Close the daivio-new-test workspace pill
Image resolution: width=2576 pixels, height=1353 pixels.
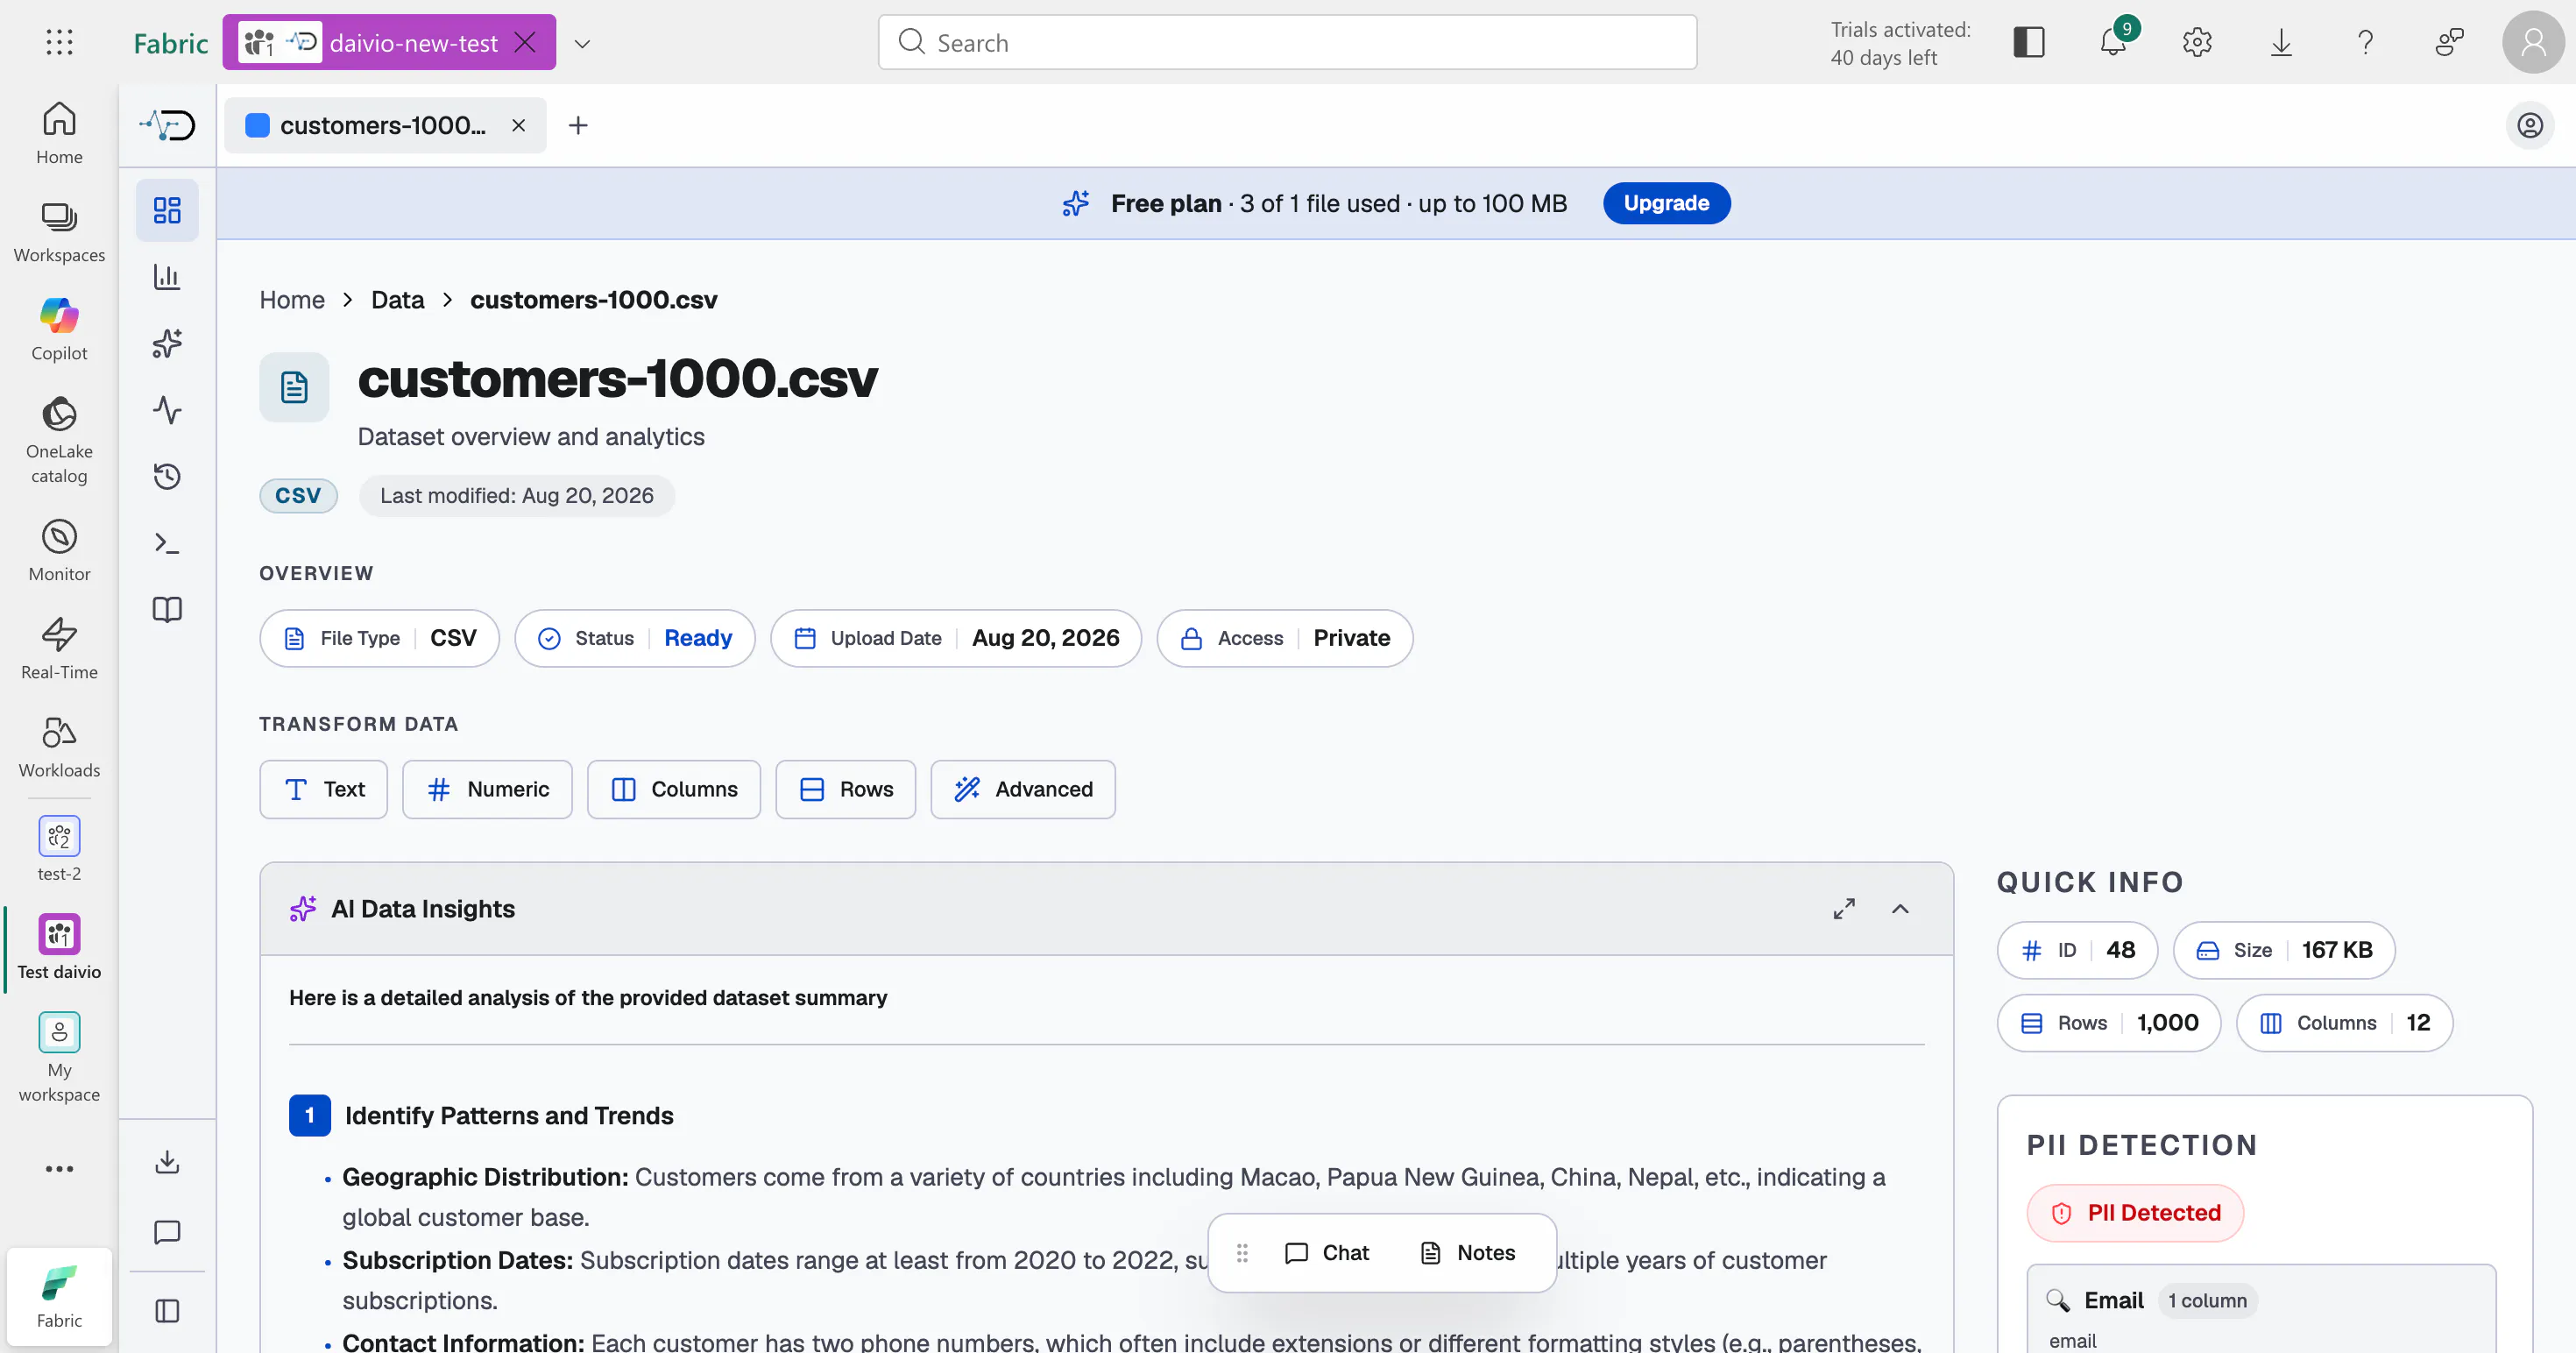click(525, 42)
